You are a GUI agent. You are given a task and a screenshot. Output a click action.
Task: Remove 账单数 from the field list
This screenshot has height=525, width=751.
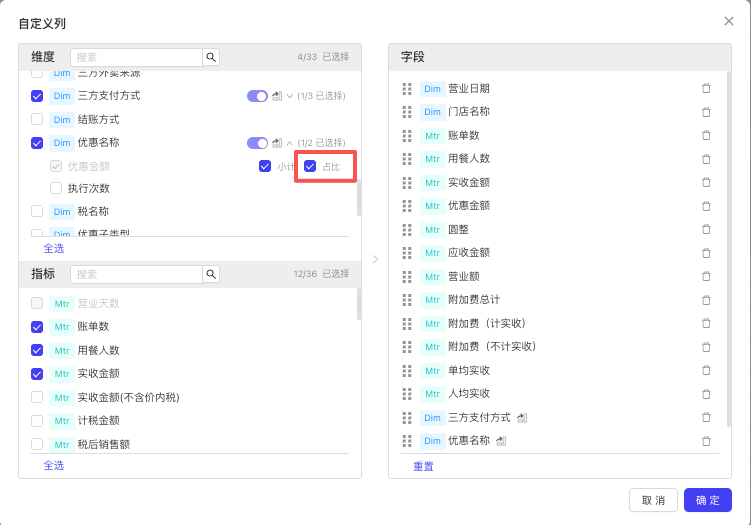pos(706,135)
